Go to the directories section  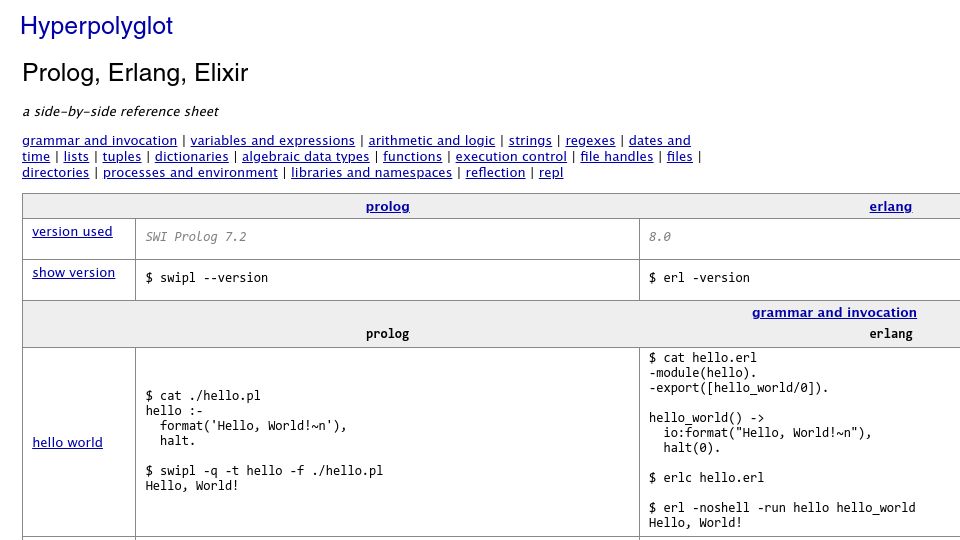pos(56,173)
